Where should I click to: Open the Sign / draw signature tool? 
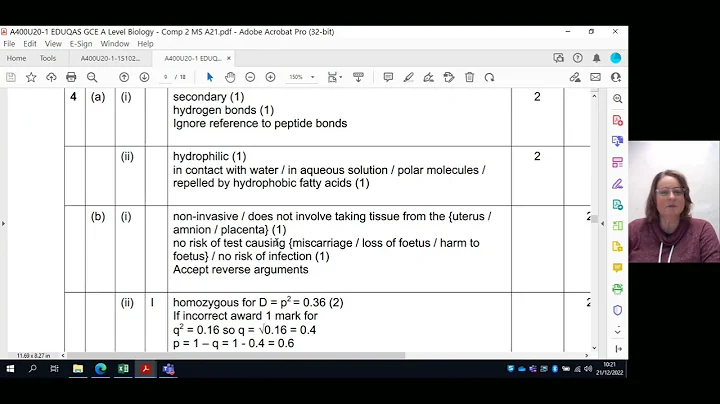pyautogui.click(x=428, y=77)
